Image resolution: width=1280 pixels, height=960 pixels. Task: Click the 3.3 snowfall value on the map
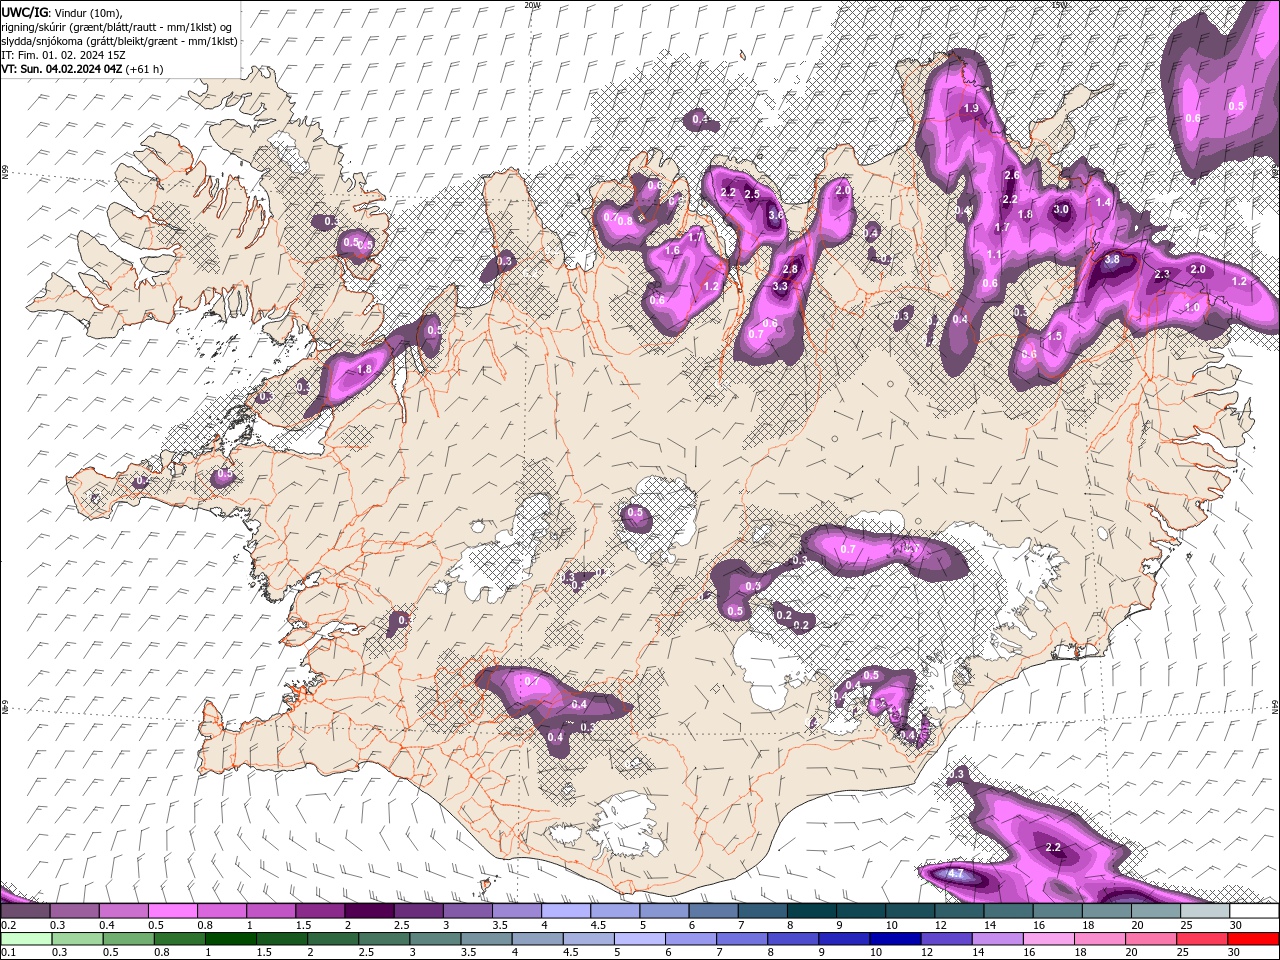click(x=781, y=287)
